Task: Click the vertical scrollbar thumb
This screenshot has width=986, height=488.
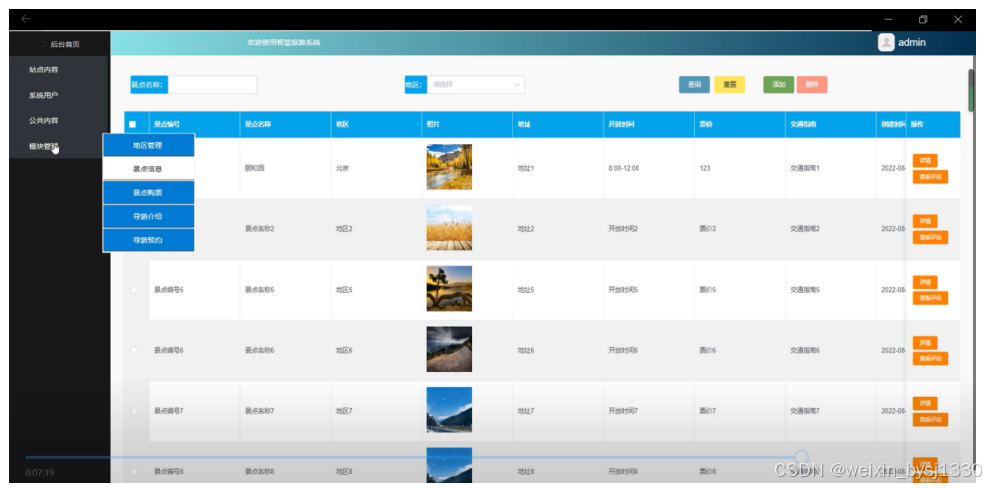Action: (971, 91)
